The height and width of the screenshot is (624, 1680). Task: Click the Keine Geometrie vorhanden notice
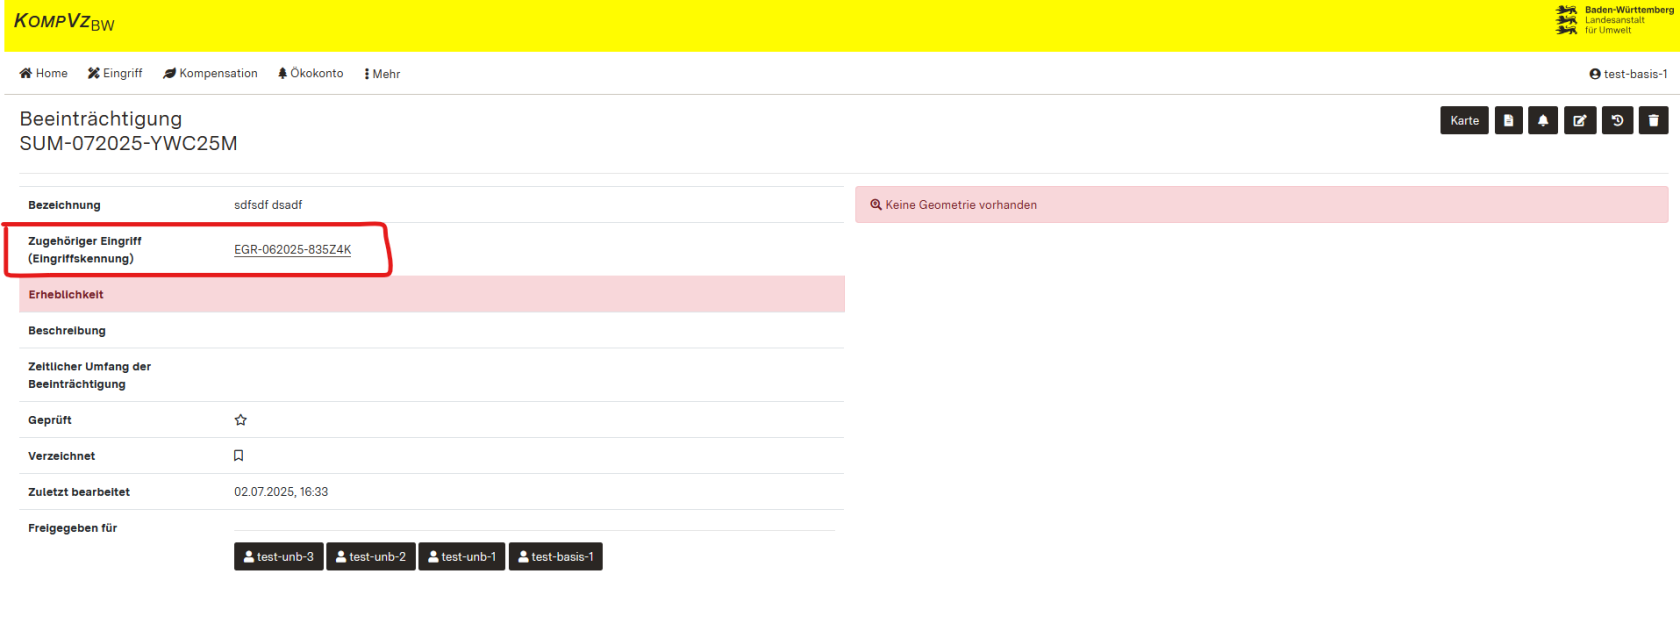click(1261, 205)
